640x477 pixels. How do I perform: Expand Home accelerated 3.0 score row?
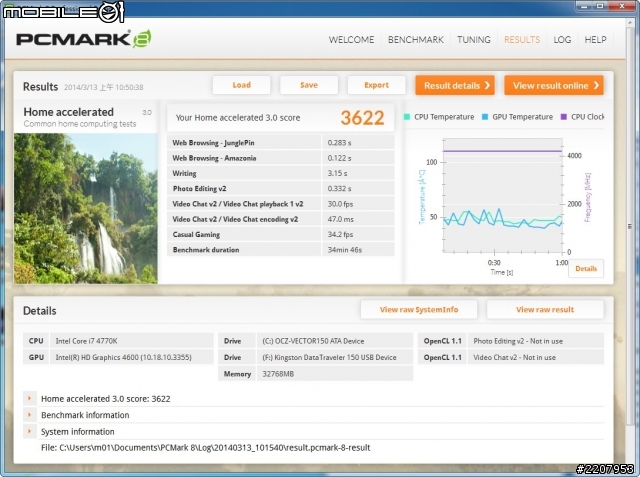[x=29, y=398]
